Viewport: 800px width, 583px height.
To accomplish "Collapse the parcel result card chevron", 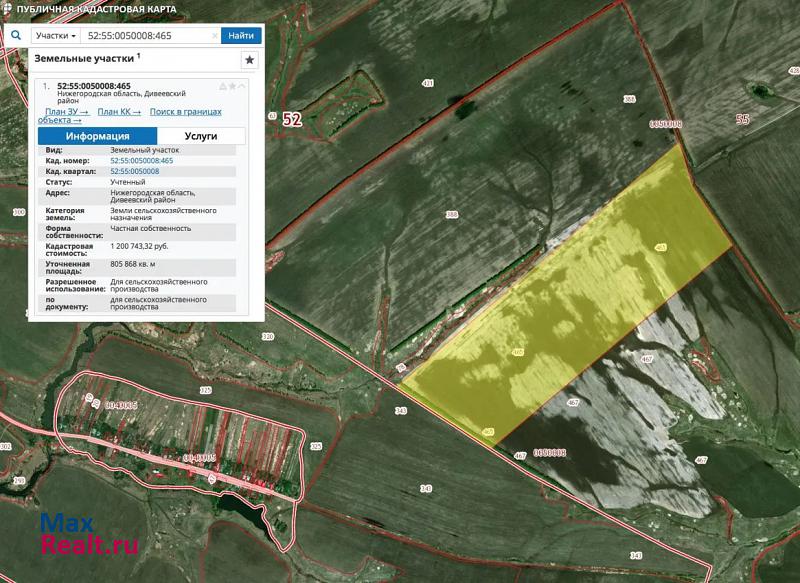I will tap(242, 86).
